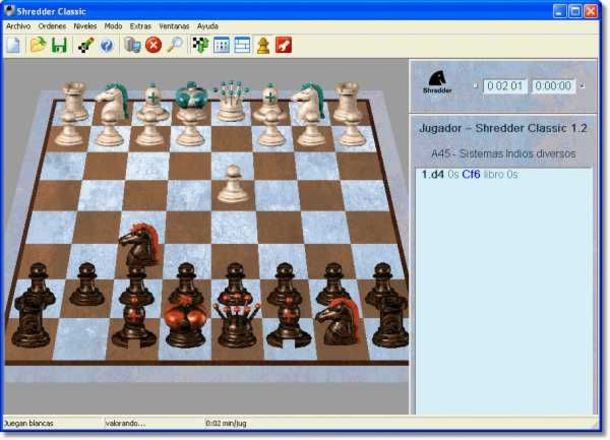
Task: Click 'Jugador – Shredder Classic 1.2' header
Action: point(503,128)
